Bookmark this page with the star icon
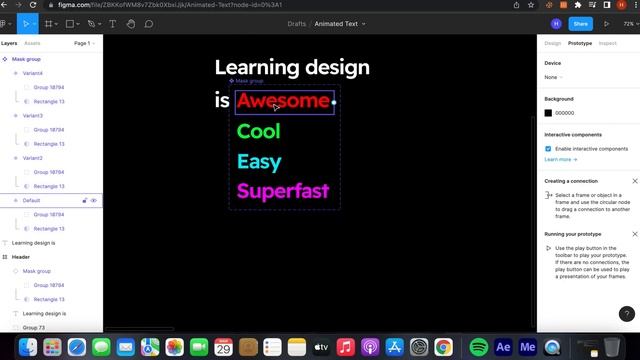Screen dimensions: 640x360 click(x=531, y=5)
